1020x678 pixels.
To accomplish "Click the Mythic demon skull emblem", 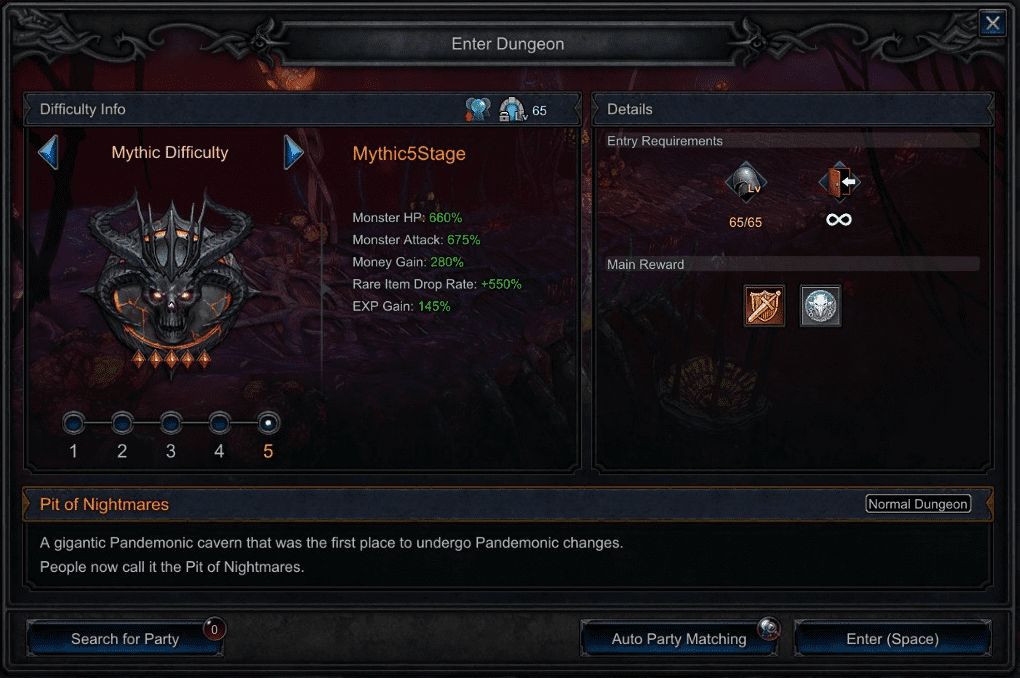I will pos(171,281).
